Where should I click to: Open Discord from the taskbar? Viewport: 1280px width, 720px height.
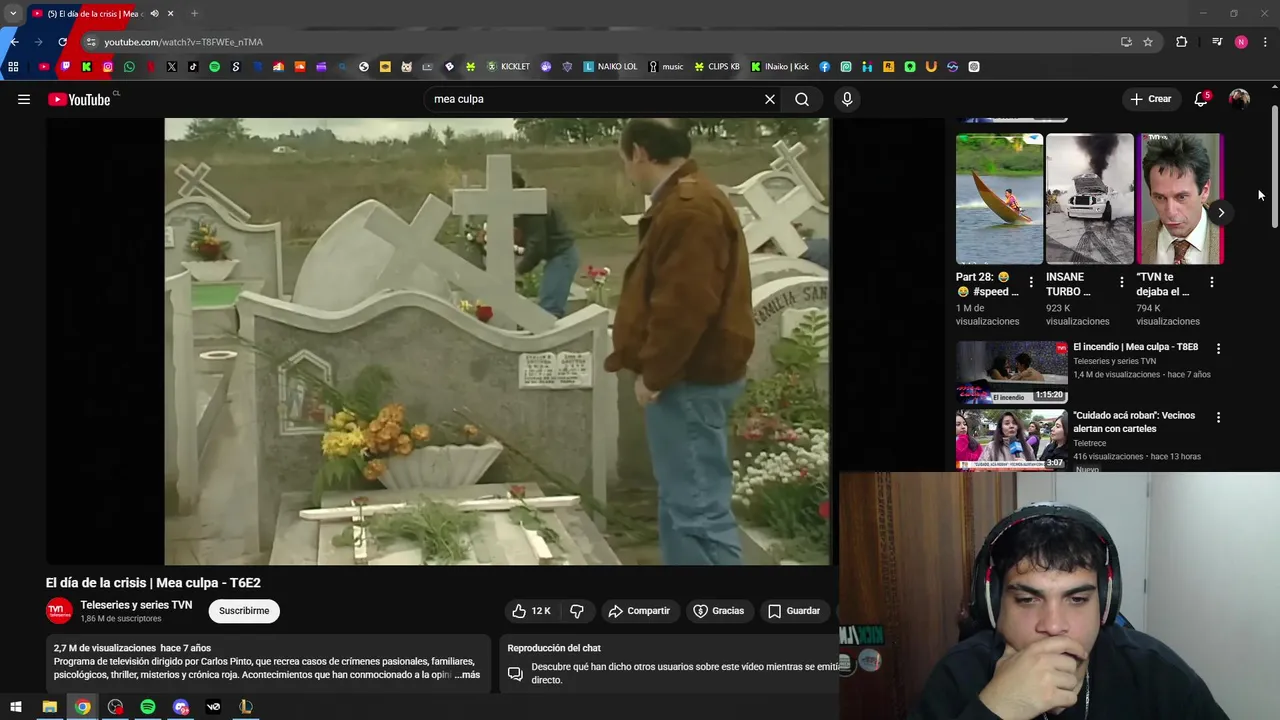[181, 707]
